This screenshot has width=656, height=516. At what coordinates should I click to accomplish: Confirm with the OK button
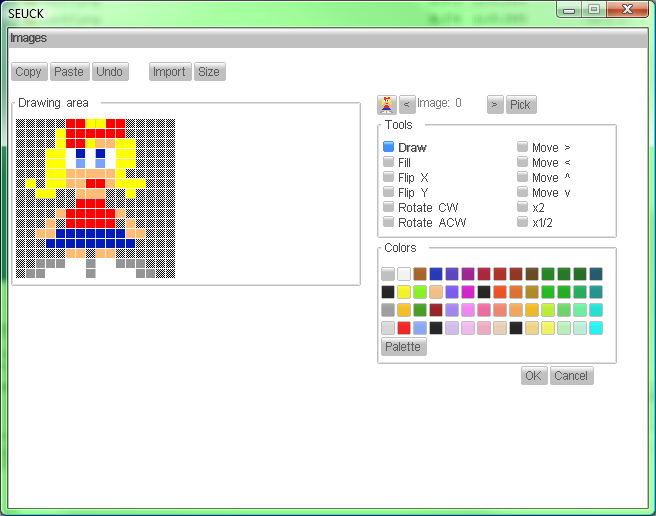534,375
